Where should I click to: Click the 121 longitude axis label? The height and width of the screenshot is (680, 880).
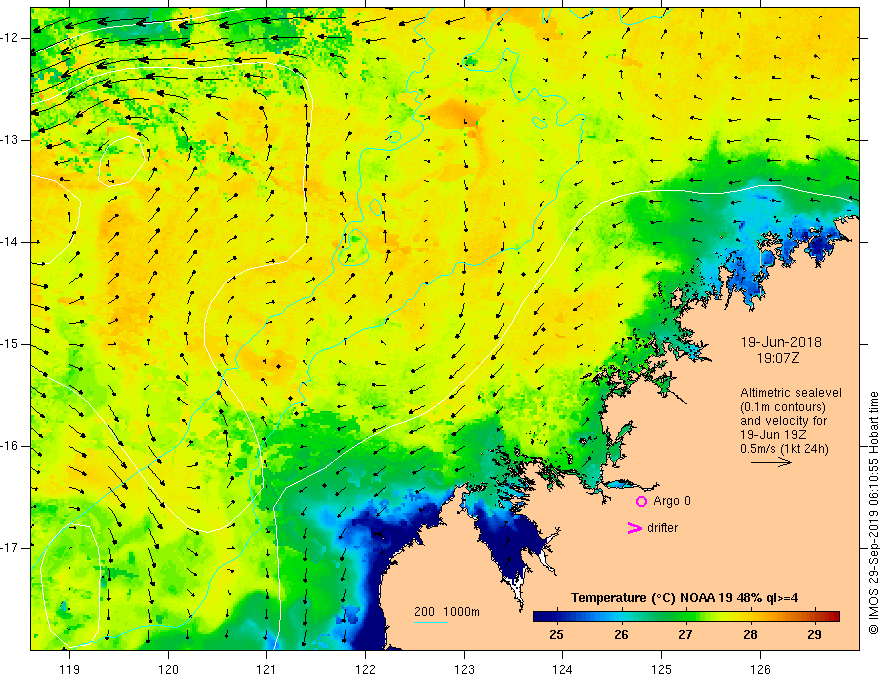click(267, 669)
